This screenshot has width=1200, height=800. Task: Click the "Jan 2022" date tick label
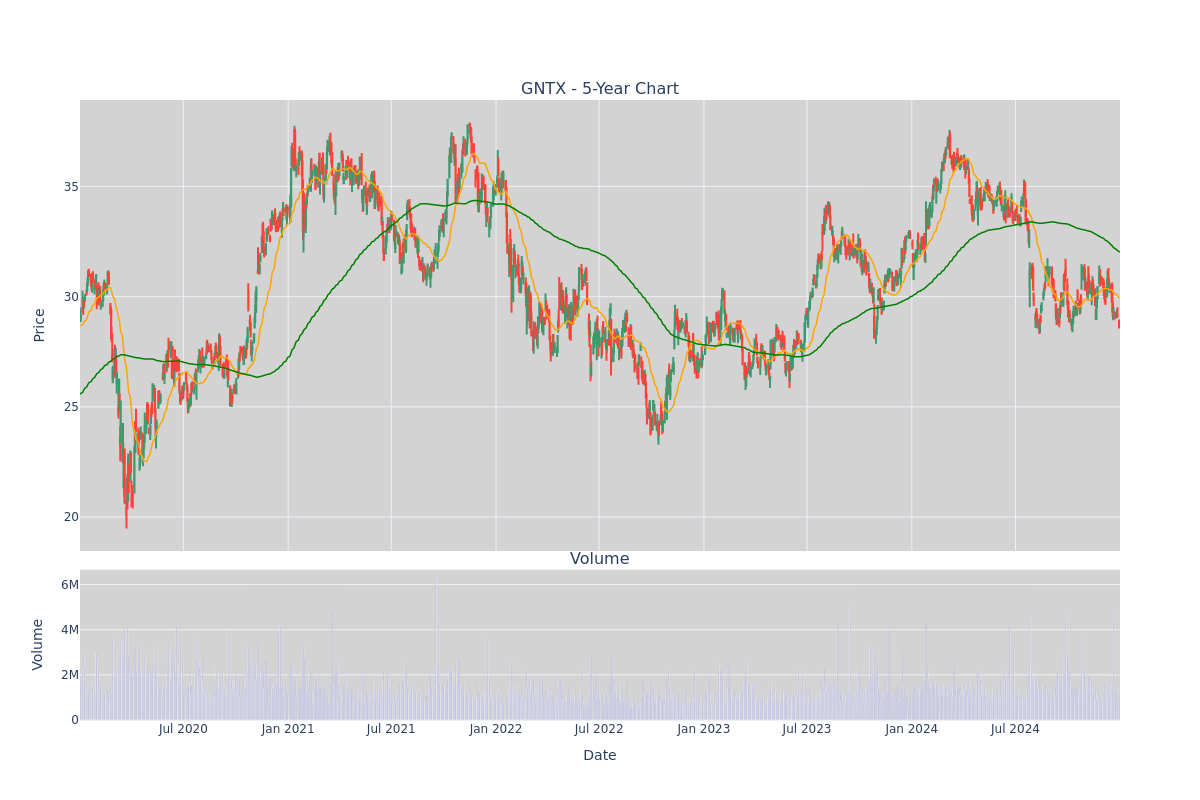click(496, 729)
